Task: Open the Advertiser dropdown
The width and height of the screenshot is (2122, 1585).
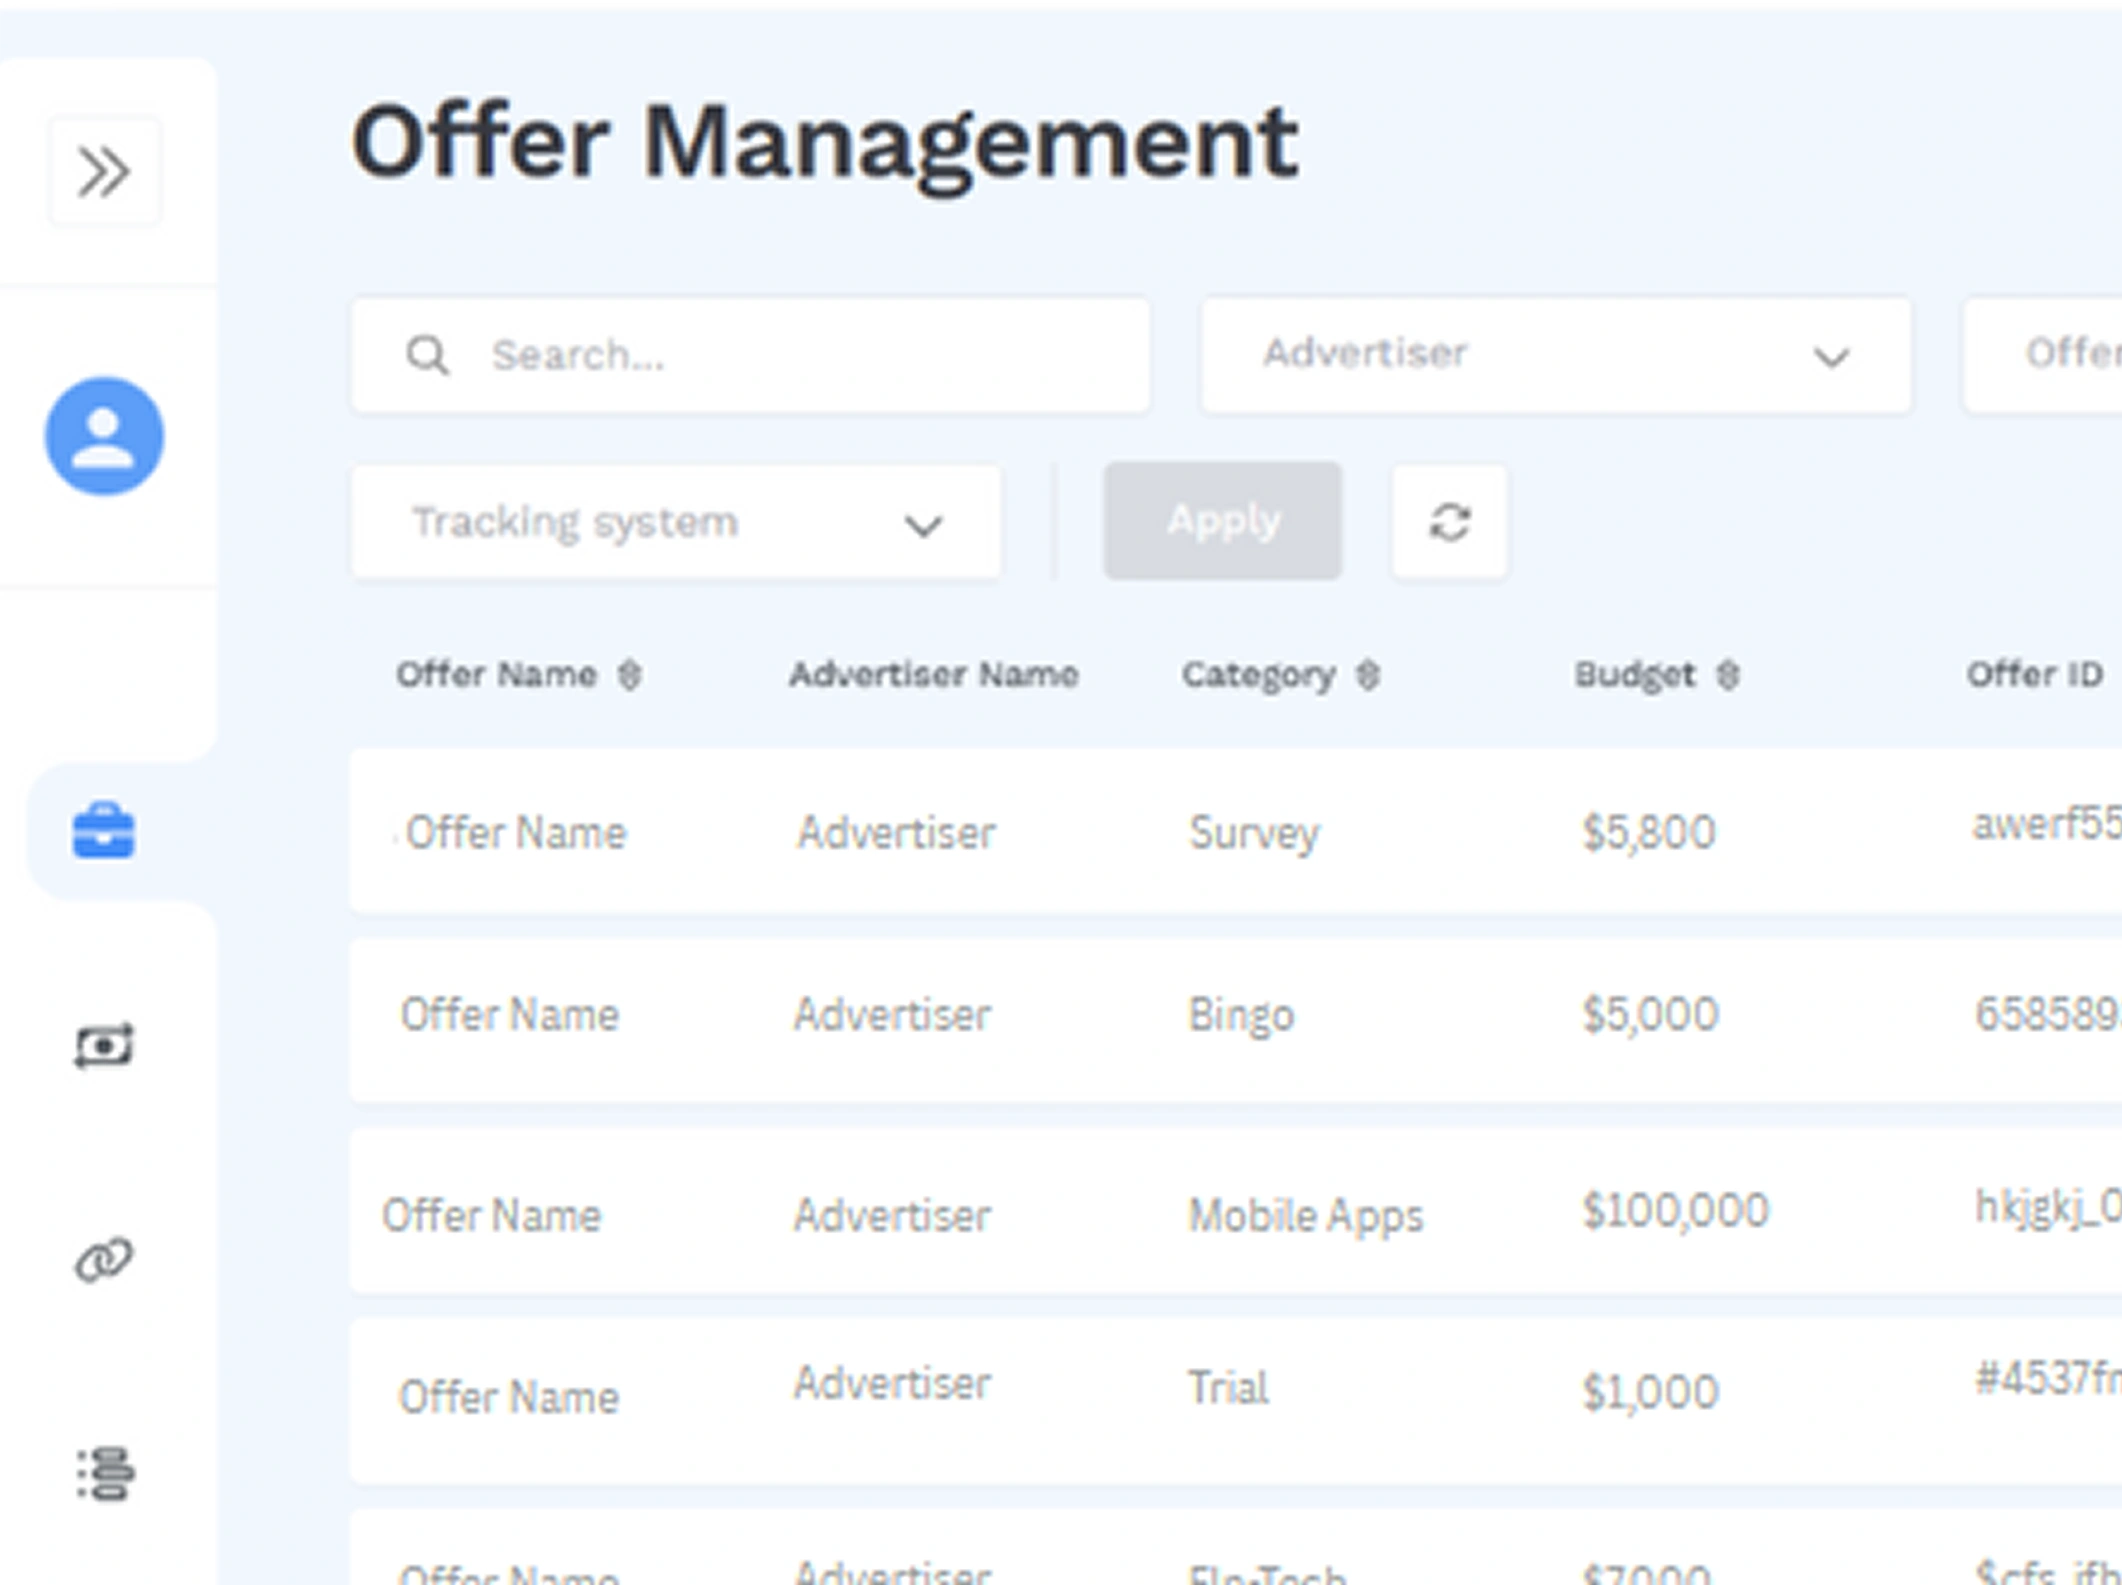Action: coord(1555,355)
